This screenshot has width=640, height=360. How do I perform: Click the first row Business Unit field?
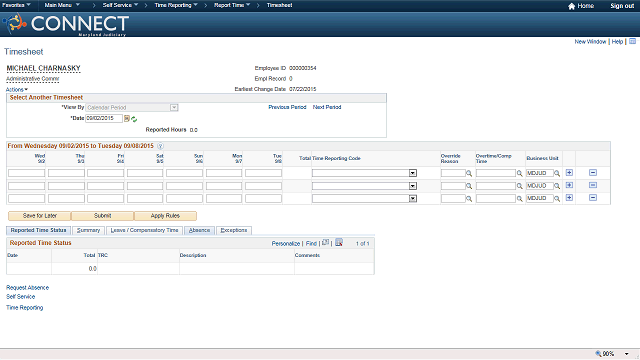540,173
